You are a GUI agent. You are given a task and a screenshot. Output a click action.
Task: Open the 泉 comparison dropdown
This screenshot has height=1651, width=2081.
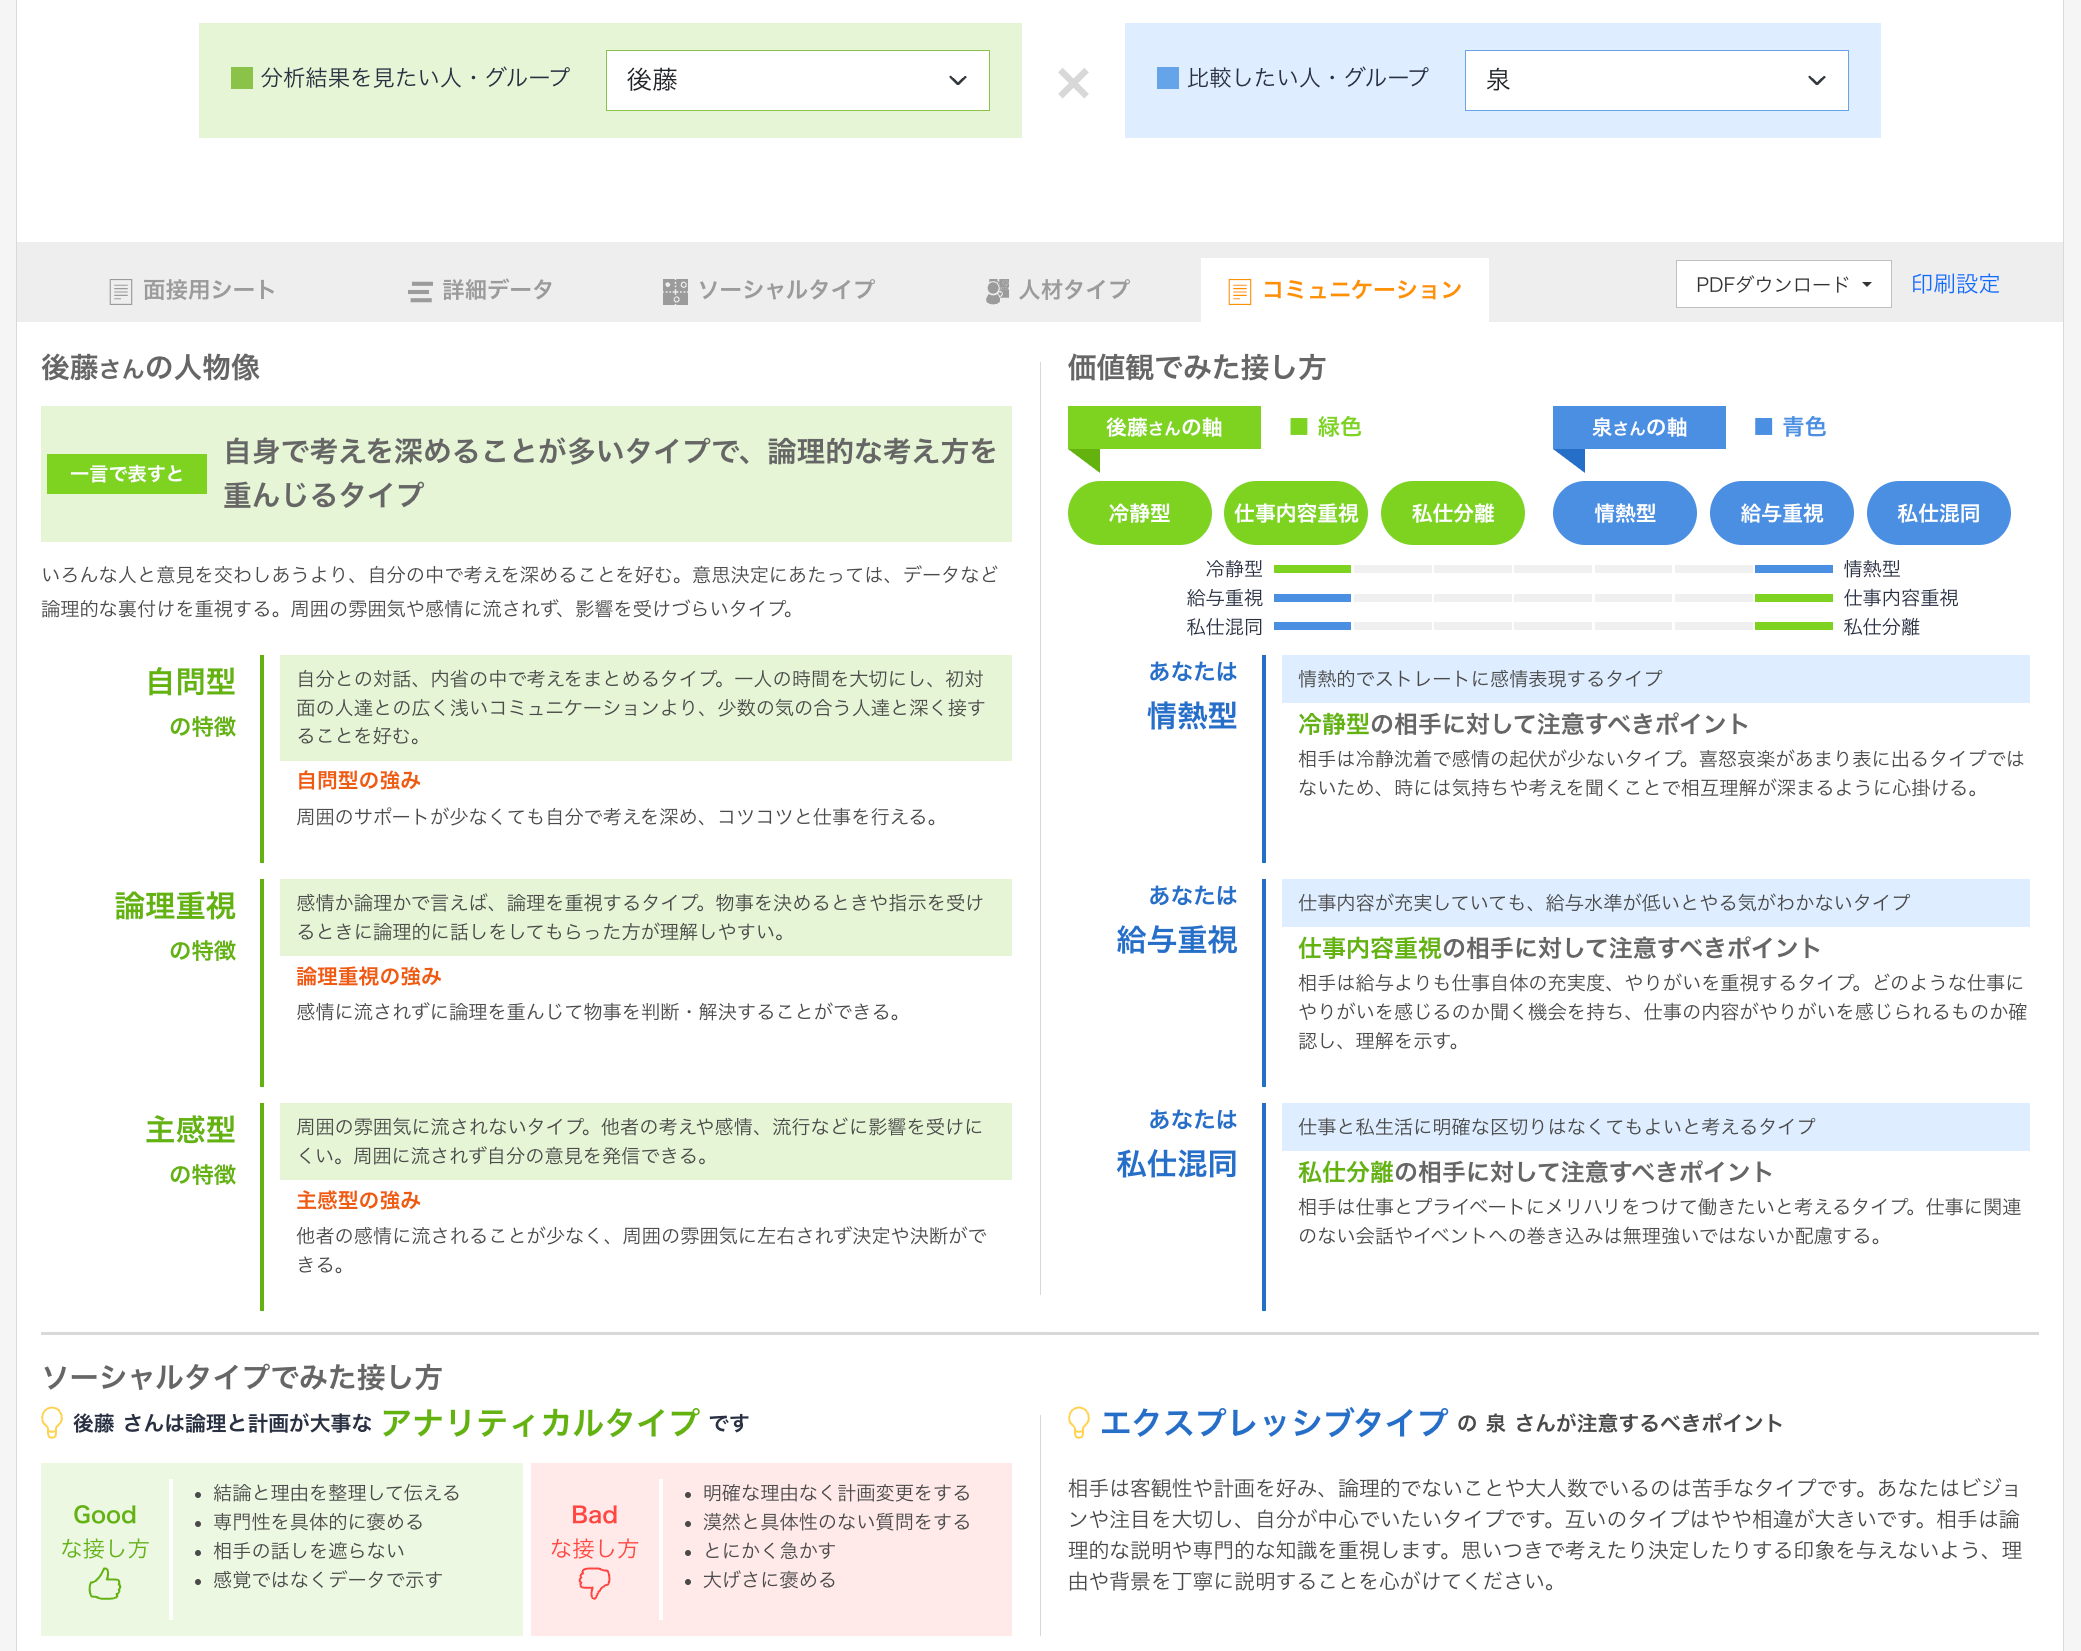click(x=1655, y=80)
